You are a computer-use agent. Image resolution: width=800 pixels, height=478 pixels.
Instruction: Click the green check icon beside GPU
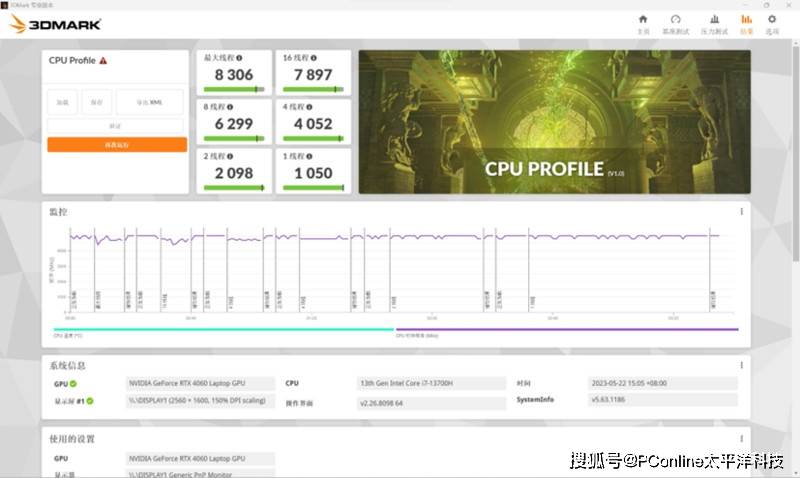(x=73, y=384)
